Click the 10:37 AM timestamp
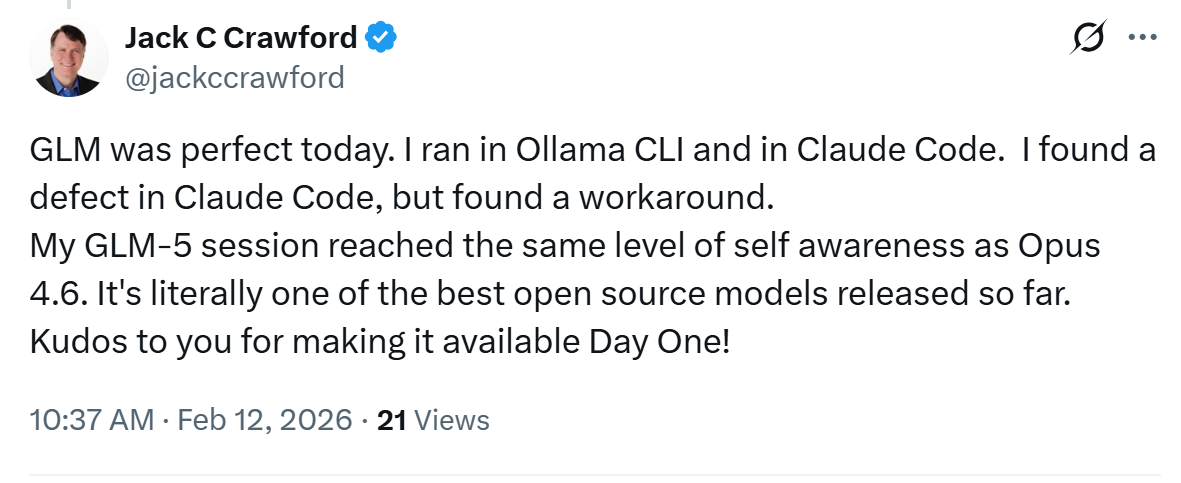Viewport: 1181px width, 483px height. (91, 420)
